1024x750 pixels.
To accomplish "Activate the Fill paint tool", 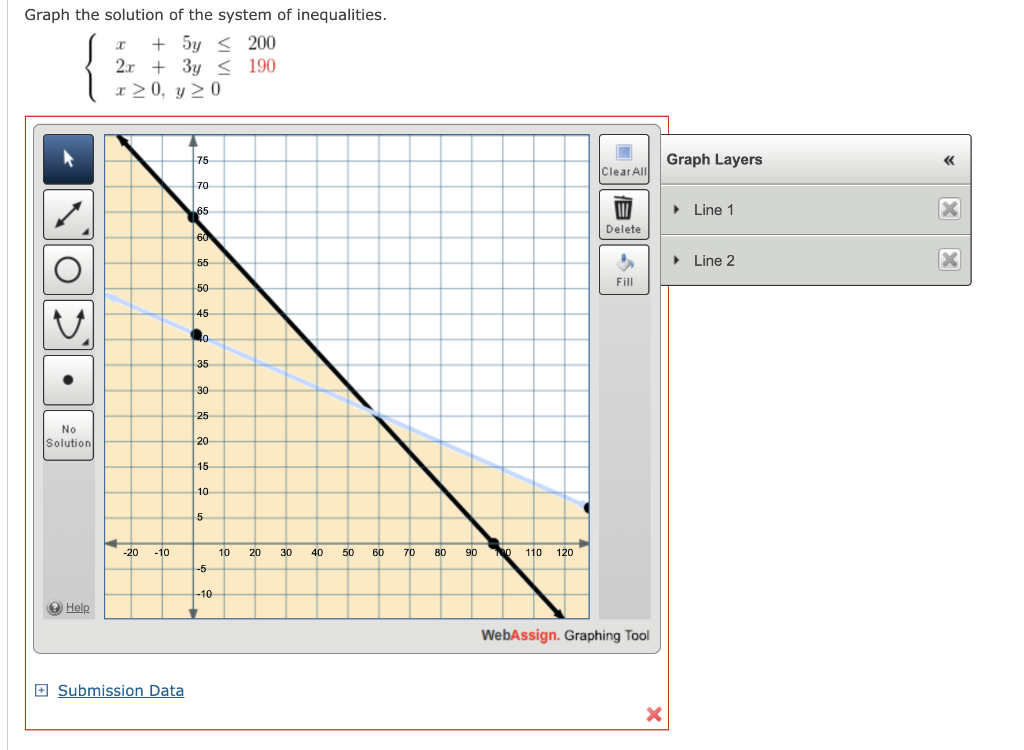I will [623, 264].
